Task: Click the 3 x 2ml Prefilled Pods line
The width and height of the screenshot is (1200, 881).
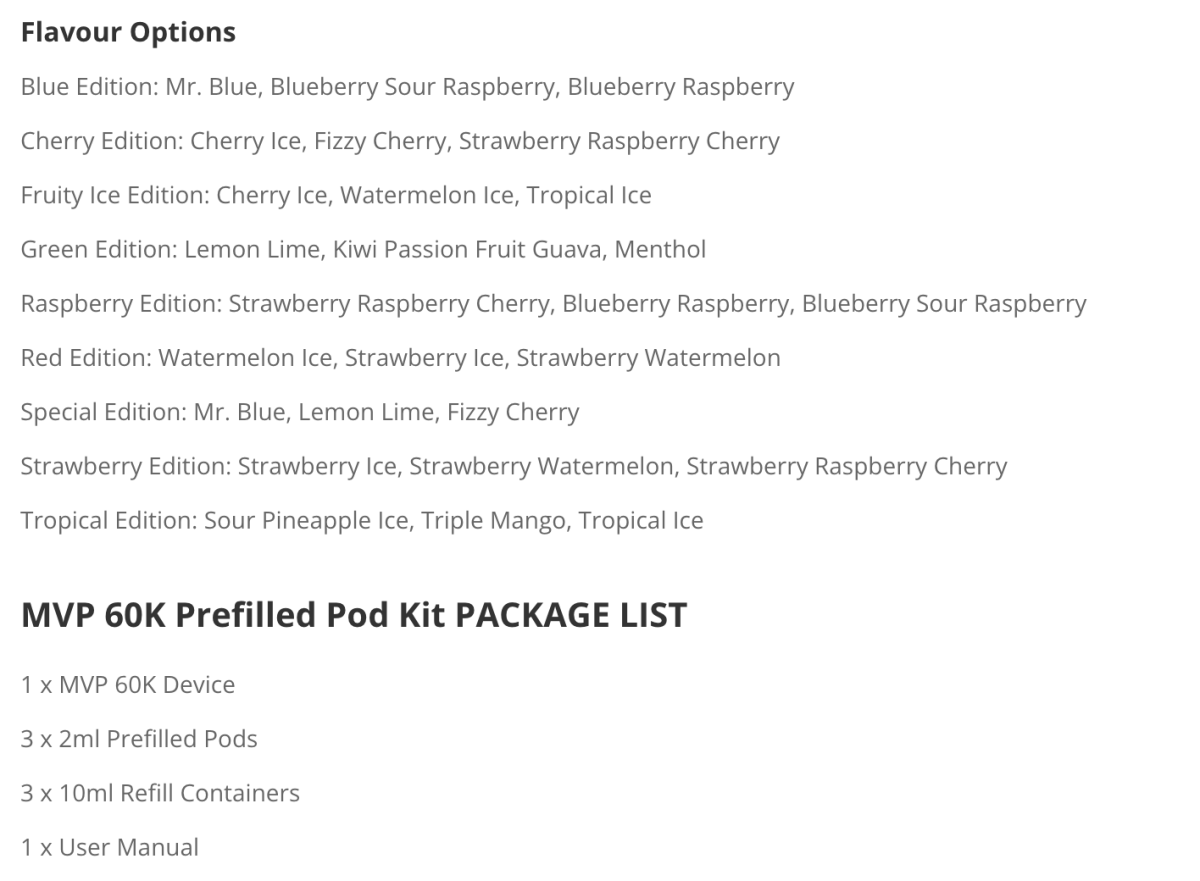Action: [139, 739]
